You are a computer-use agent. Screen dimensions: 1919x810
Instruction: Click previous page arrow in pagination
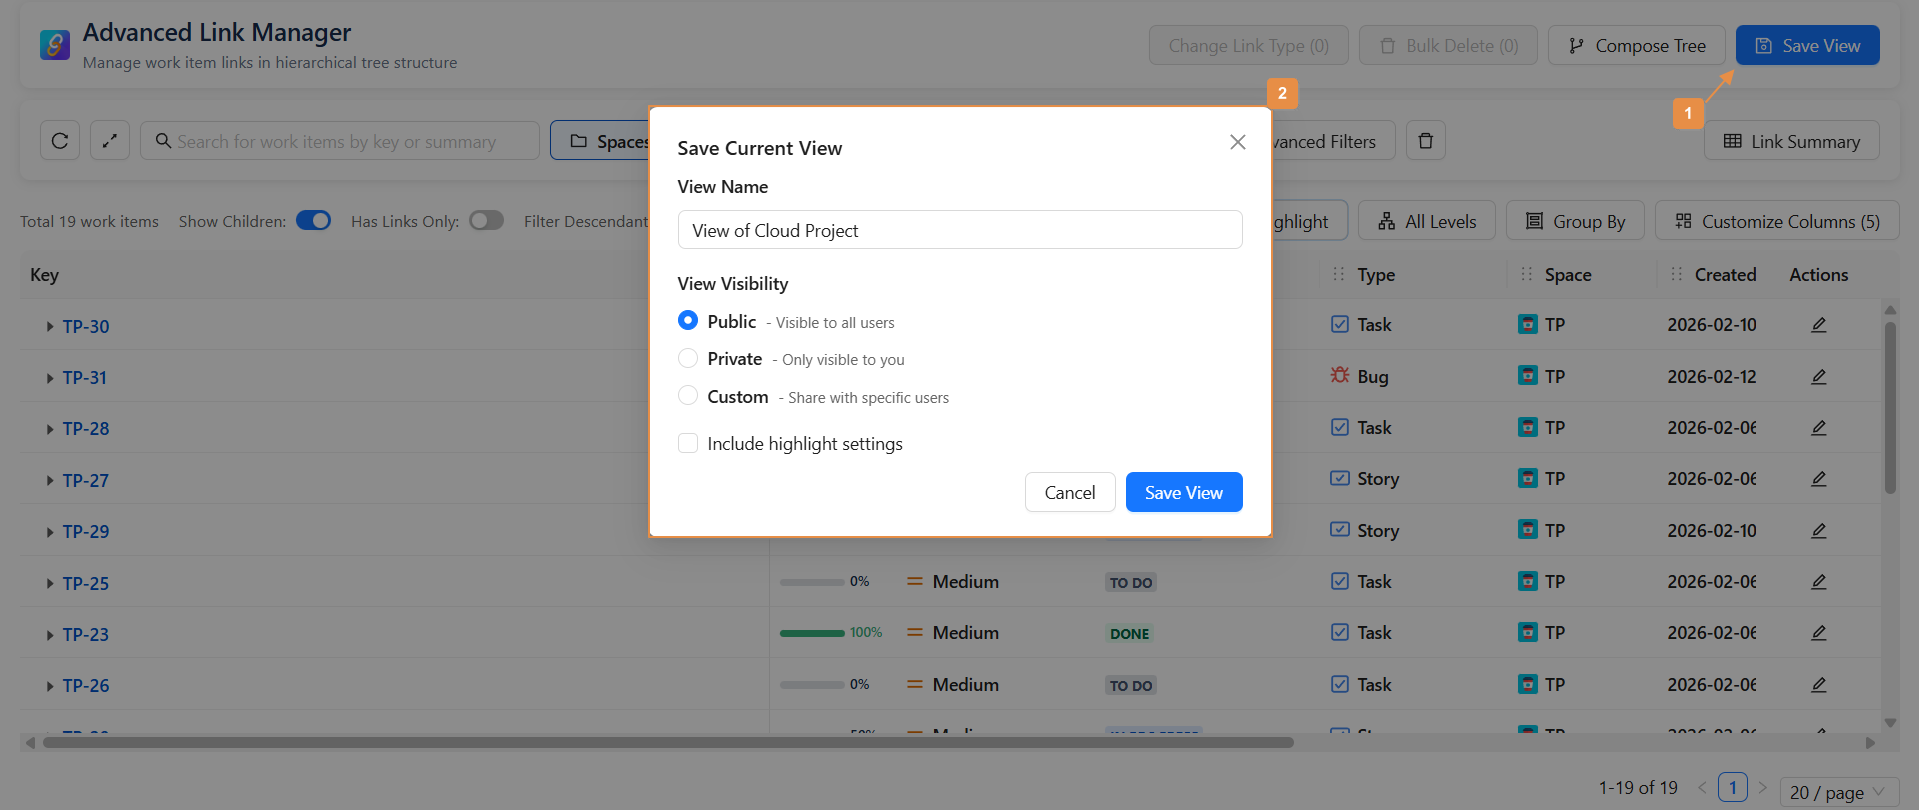coord(1702,787)
